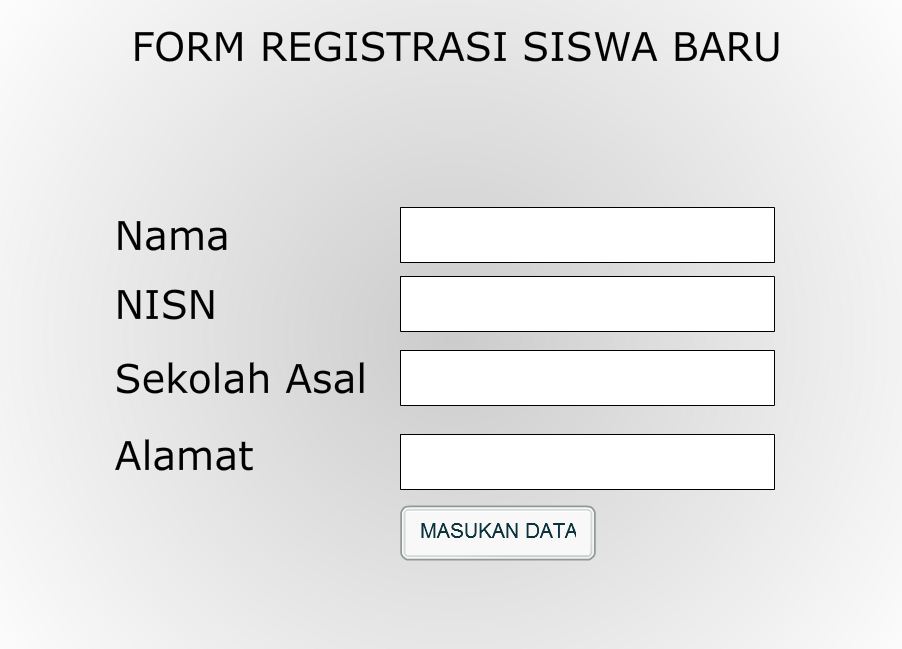The height and width of the screenshot is (649, 902).
Task: Click the Nama input field
Action: click(x=587, y=235)
